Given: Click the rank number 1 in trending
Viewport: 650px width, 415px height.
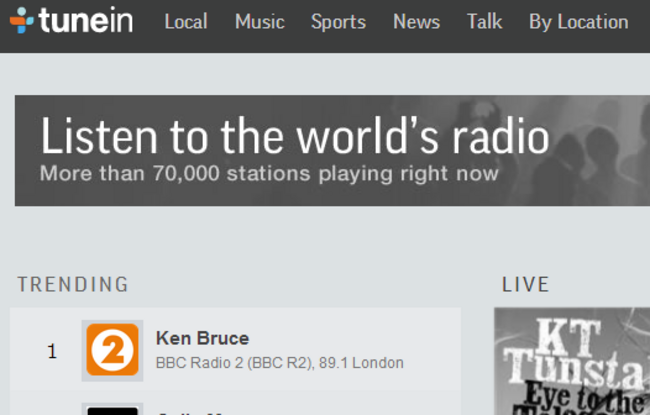Looking at the screenshot, I should click(x=52, y=351).
